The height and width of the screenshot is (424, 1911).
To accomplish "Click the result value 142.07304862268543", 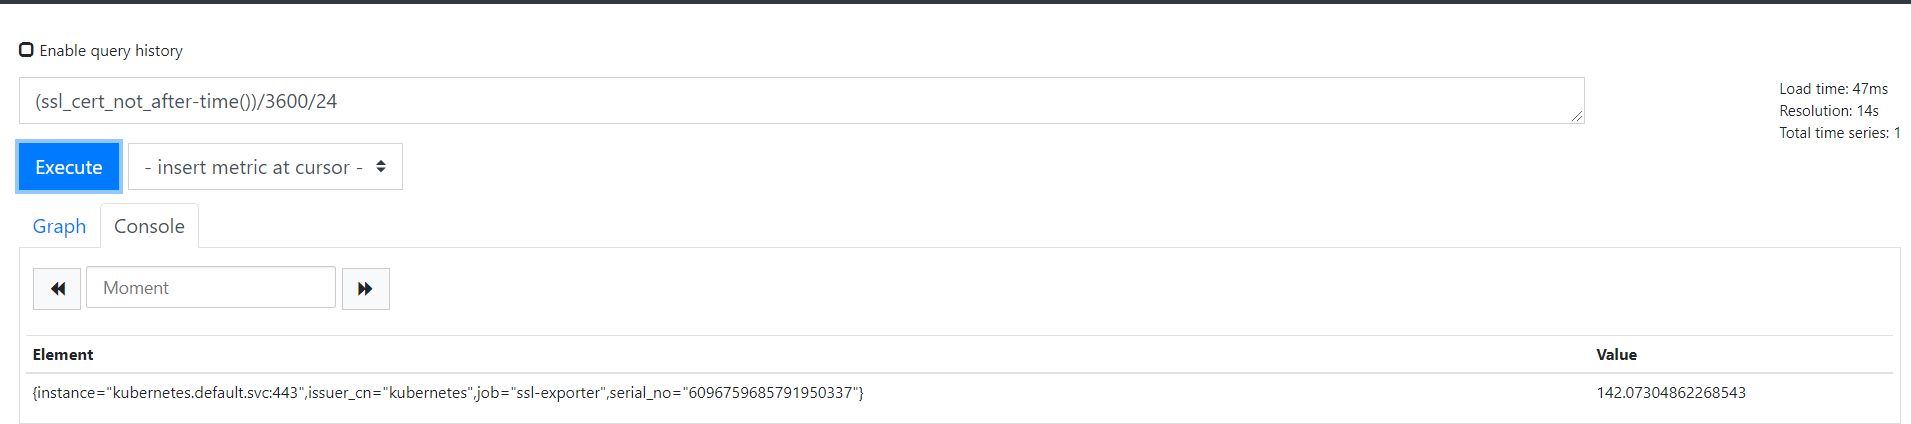I will (1671, 393).
